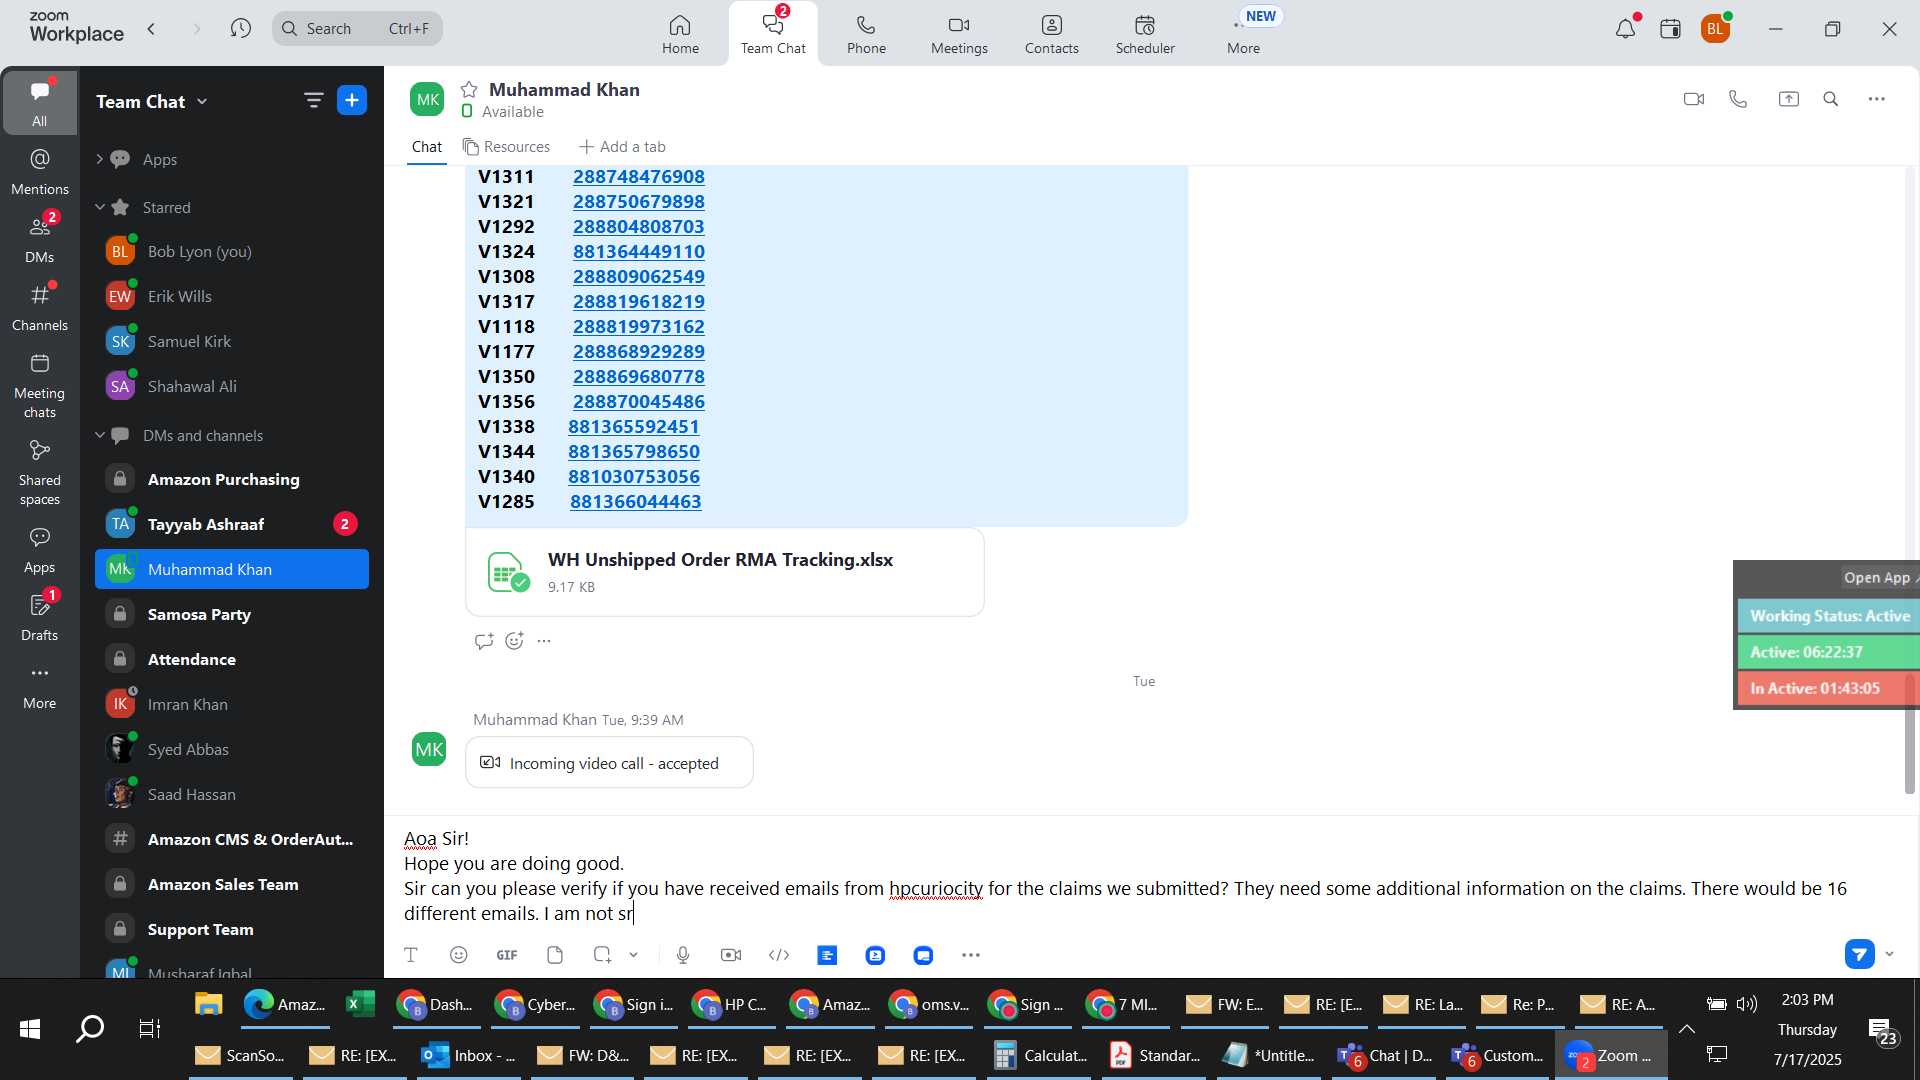1920x1080 pixels.
Task: Click the screenshot capture icon in composer
Action: [x=602, y=955]
